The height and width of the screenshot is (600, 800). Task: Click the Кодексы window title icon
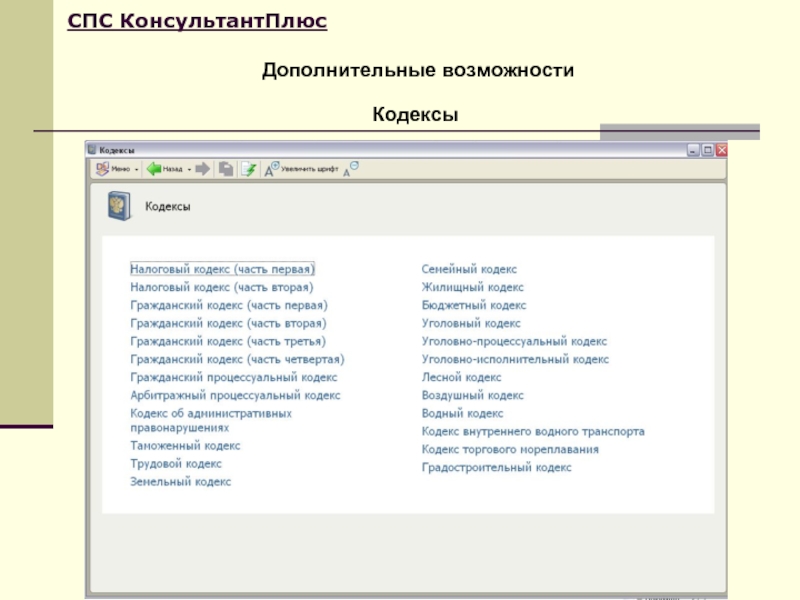click(x=92, y=149)
